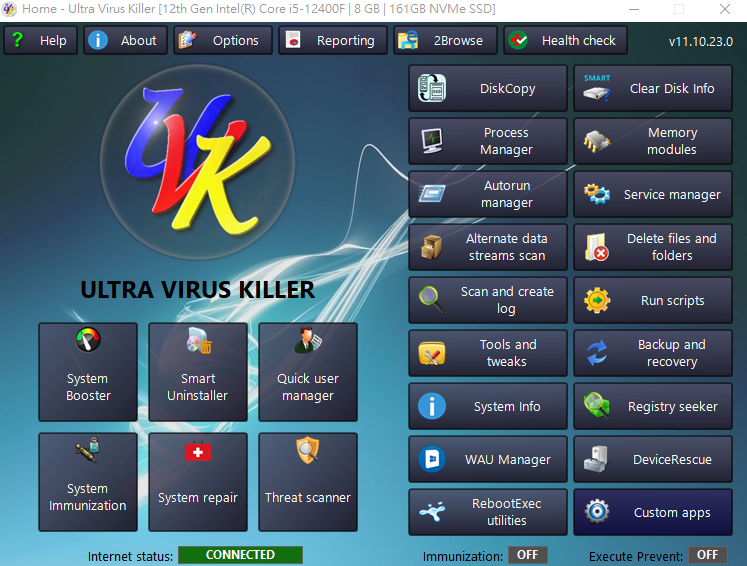Open Service manager gears icon
The image size is (747, 566).
(x=598, y=195)
